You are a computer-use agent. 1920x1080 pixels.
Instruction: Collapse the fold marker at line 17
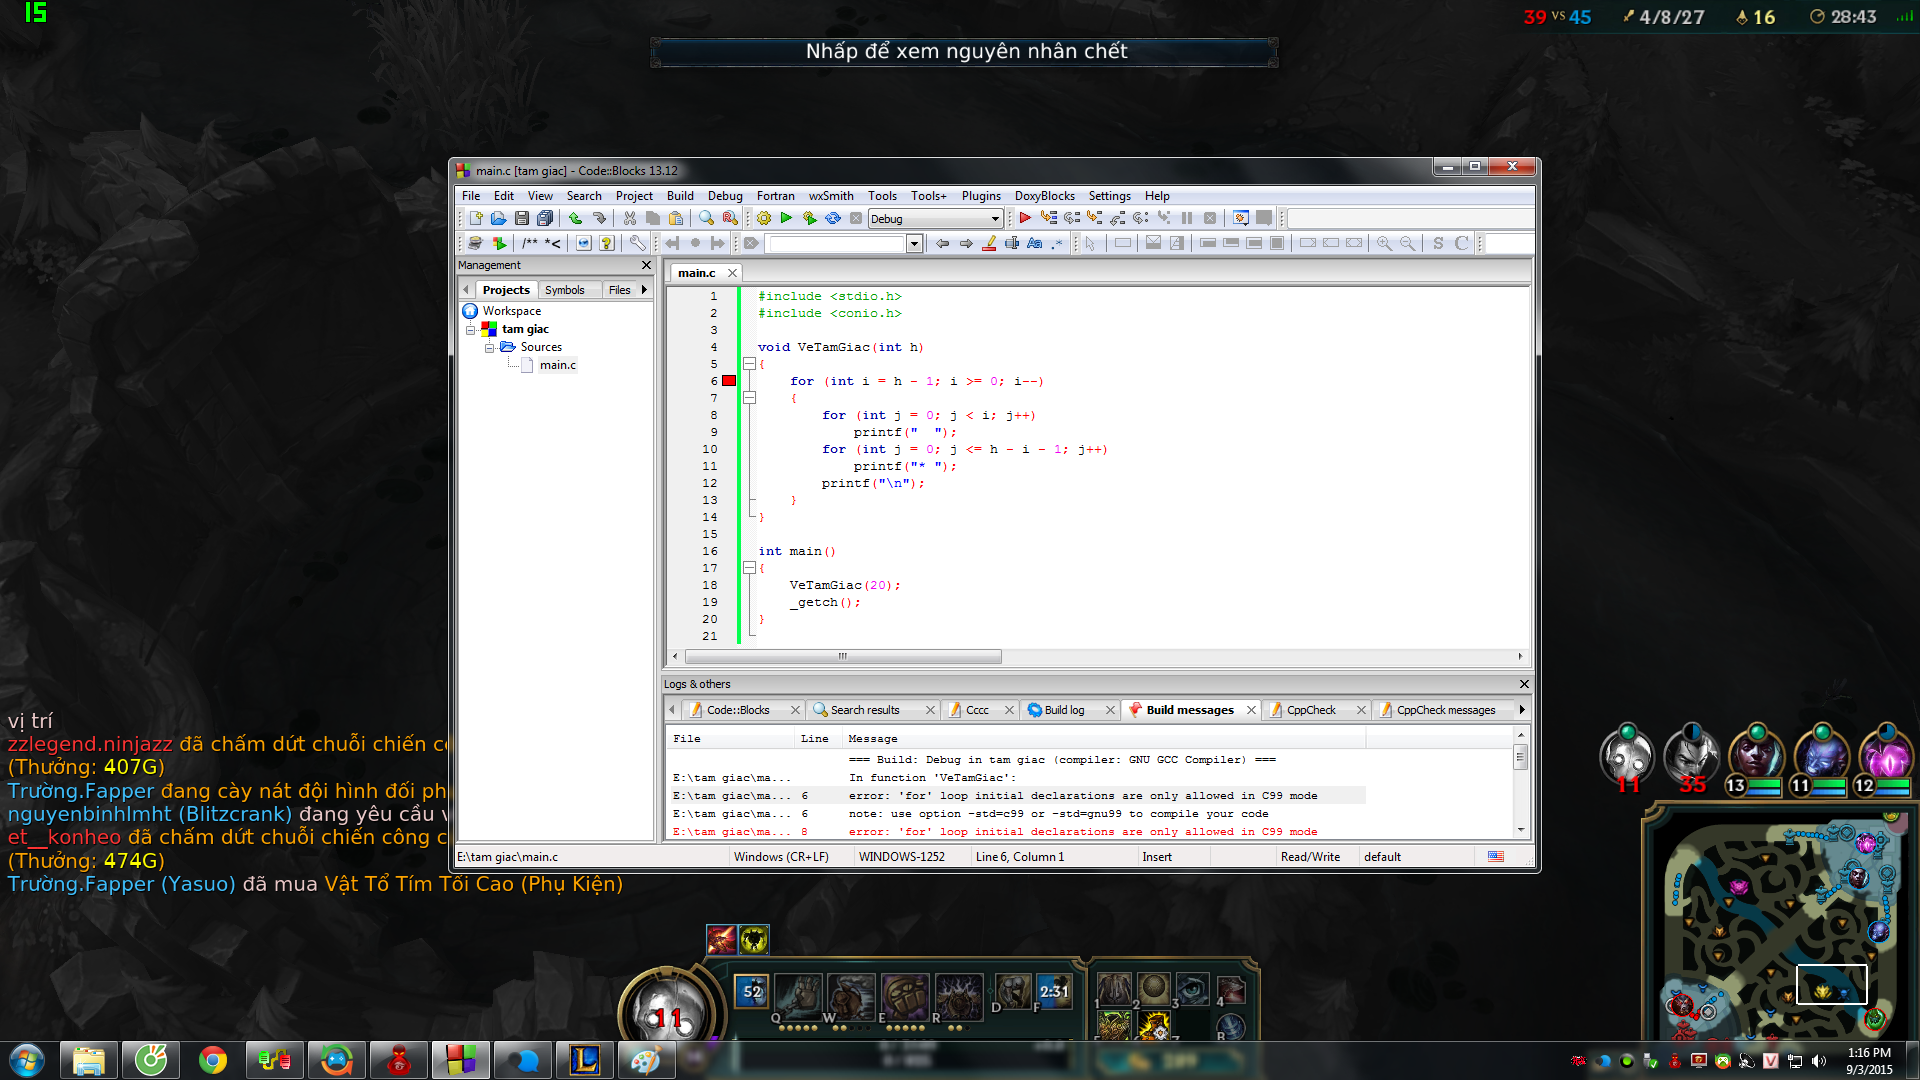tap(749, 568)
